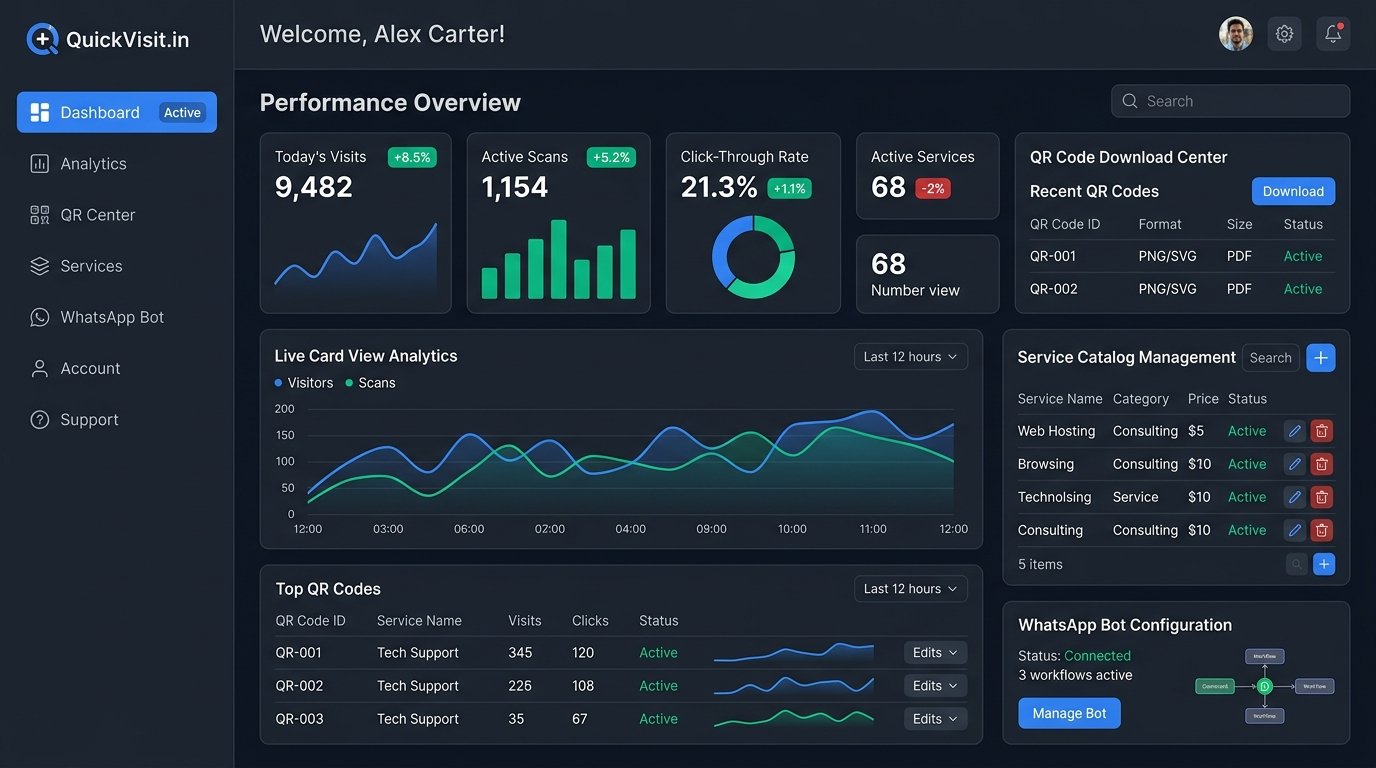Viewport: 1376px width, 768px height.
Task: Edit the Browsing service
Action: 1295,464
